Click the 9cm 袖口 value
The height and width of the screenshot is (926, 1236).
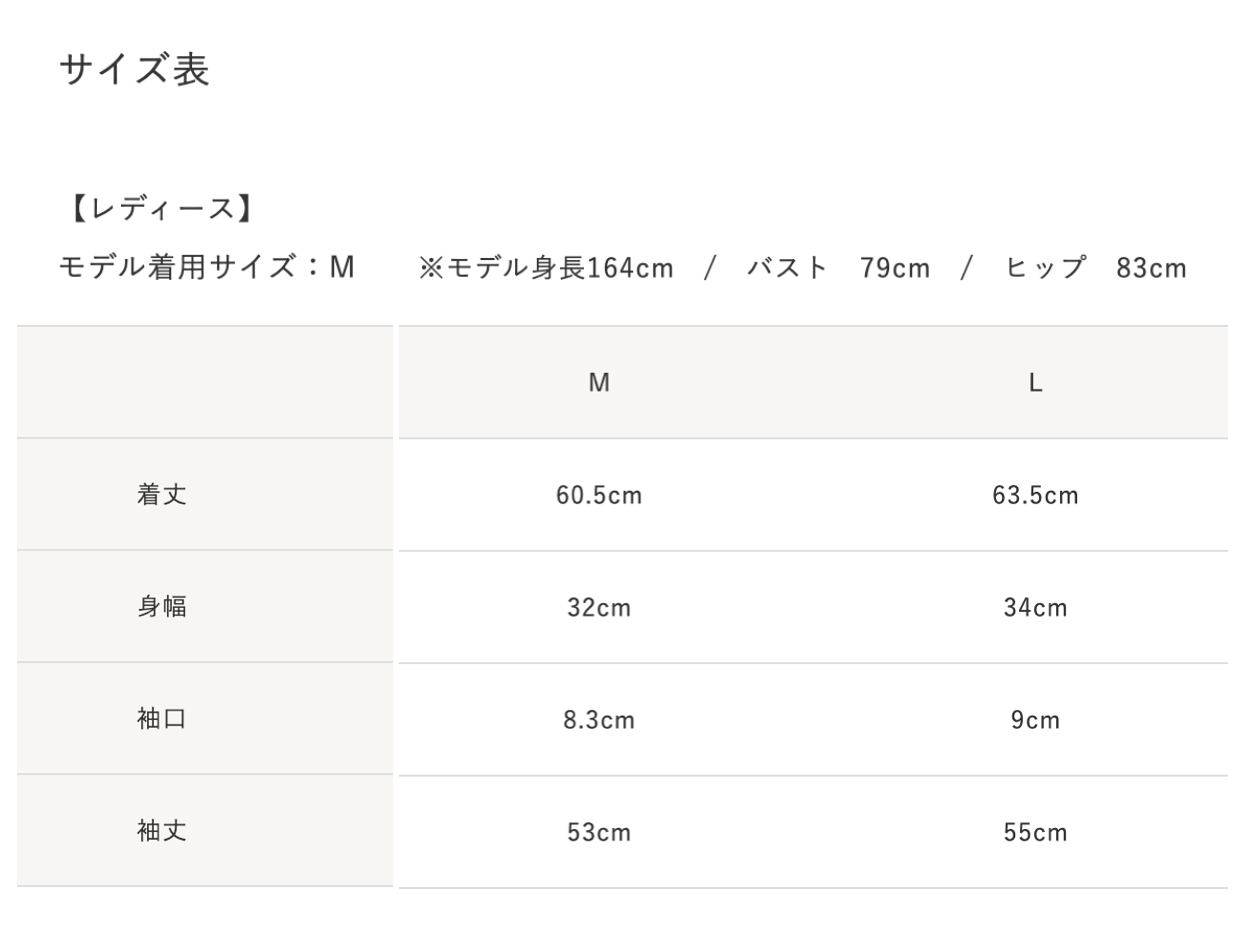[x=1036, y=720]
